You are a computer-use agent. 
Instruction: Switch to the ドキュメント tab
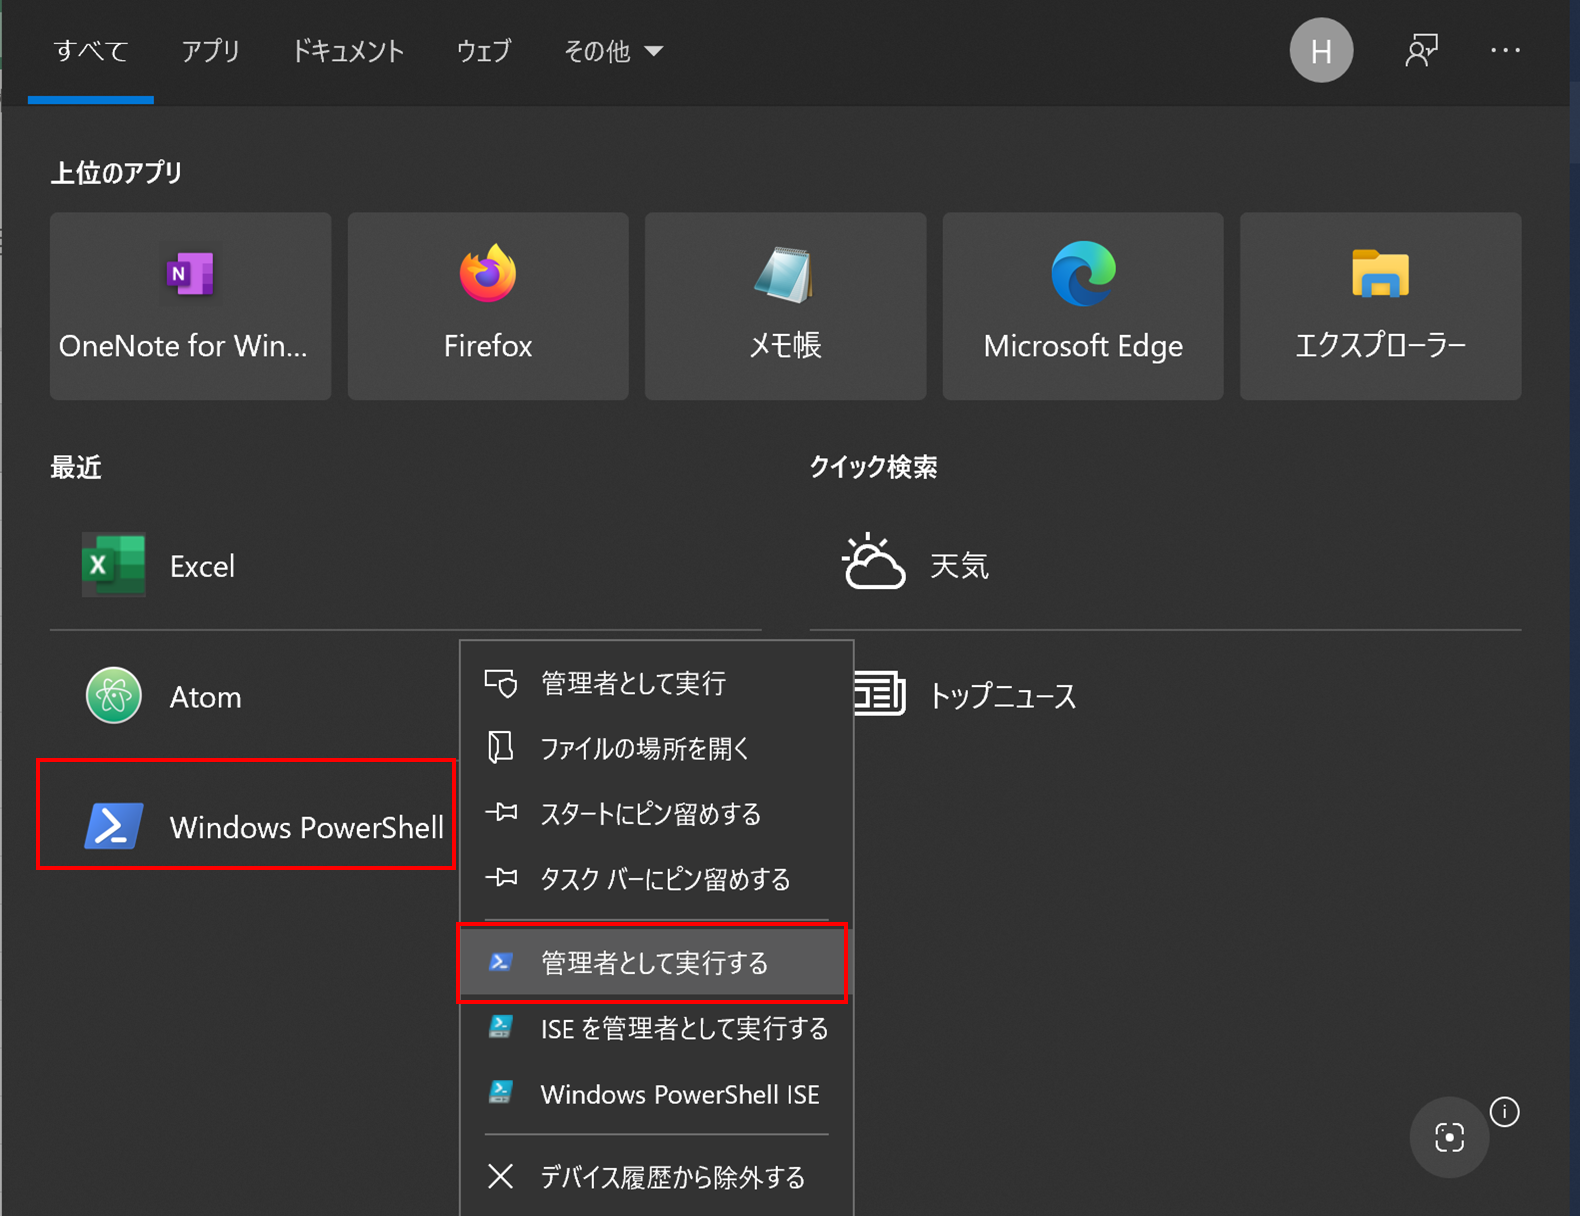(347, 51)
